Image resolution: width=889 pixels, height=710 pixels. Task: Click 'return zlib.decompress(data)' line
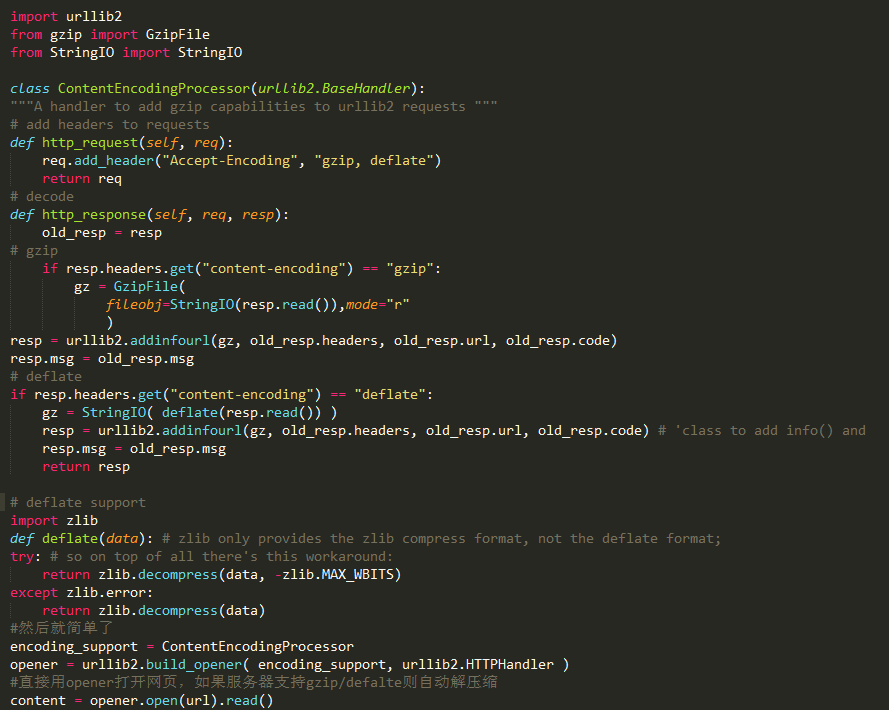click(154, 611)
